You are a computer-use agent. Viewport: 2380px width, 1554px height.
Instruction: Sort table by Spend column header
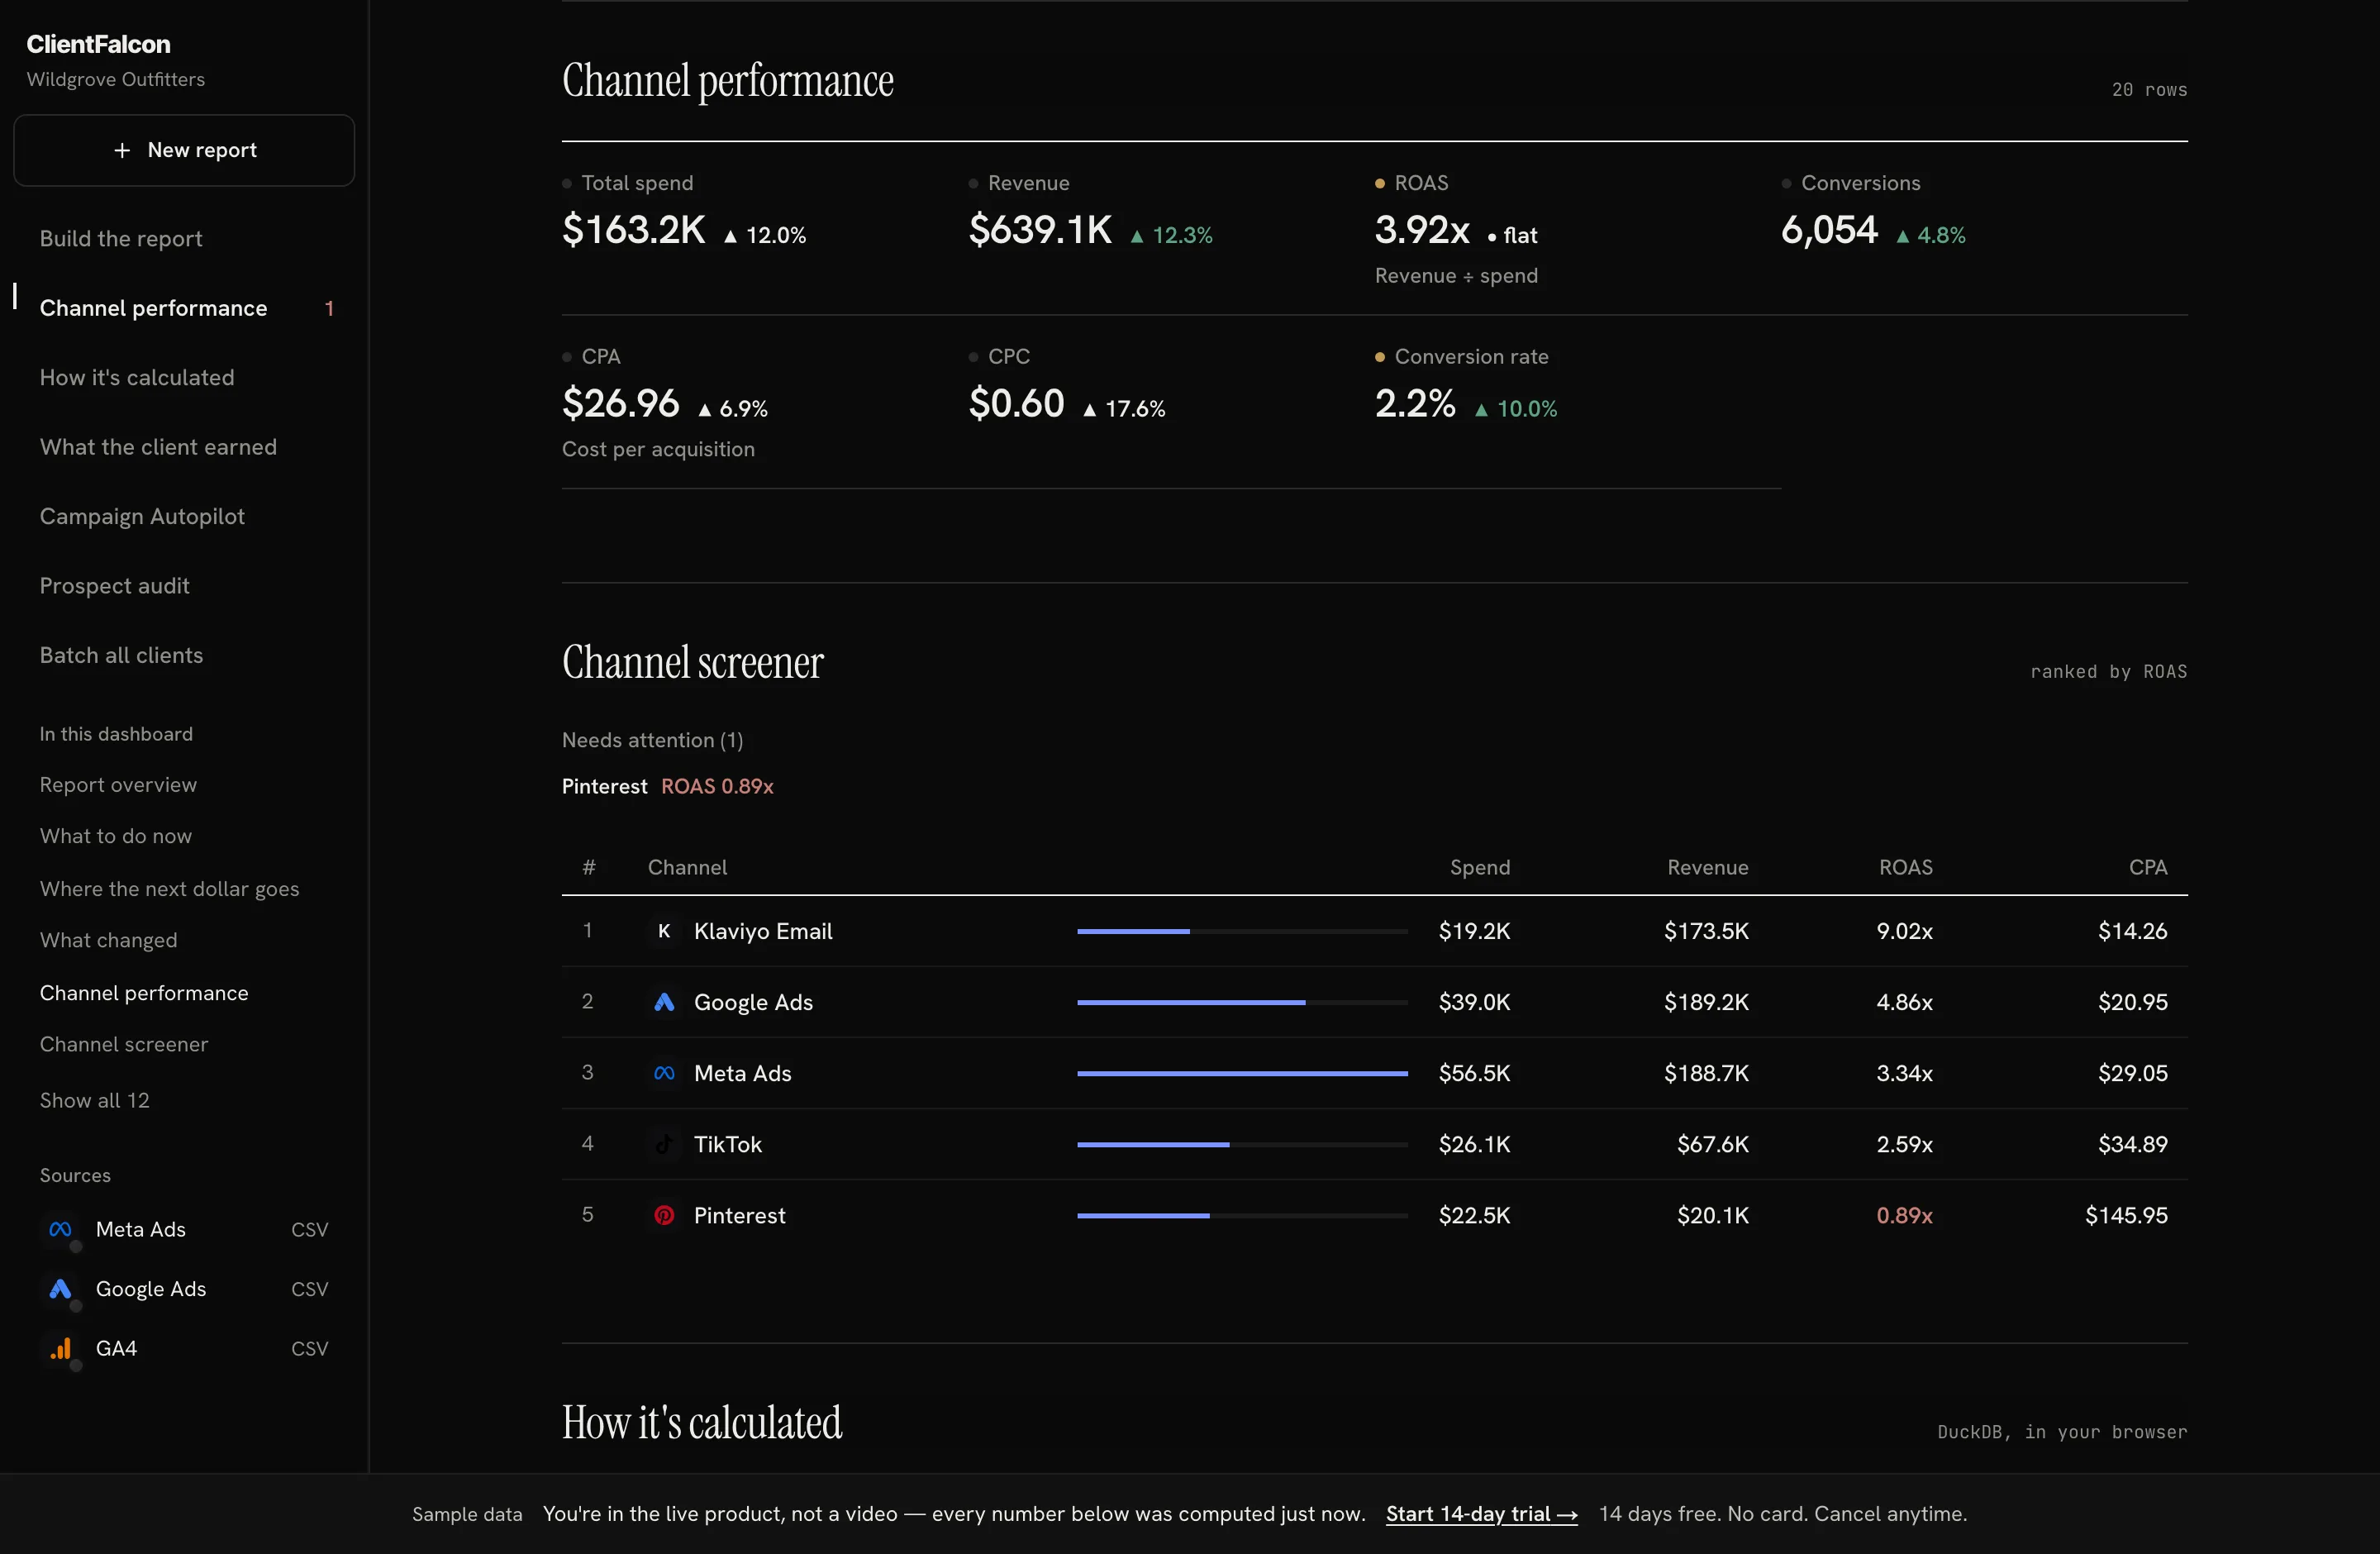1480,867
